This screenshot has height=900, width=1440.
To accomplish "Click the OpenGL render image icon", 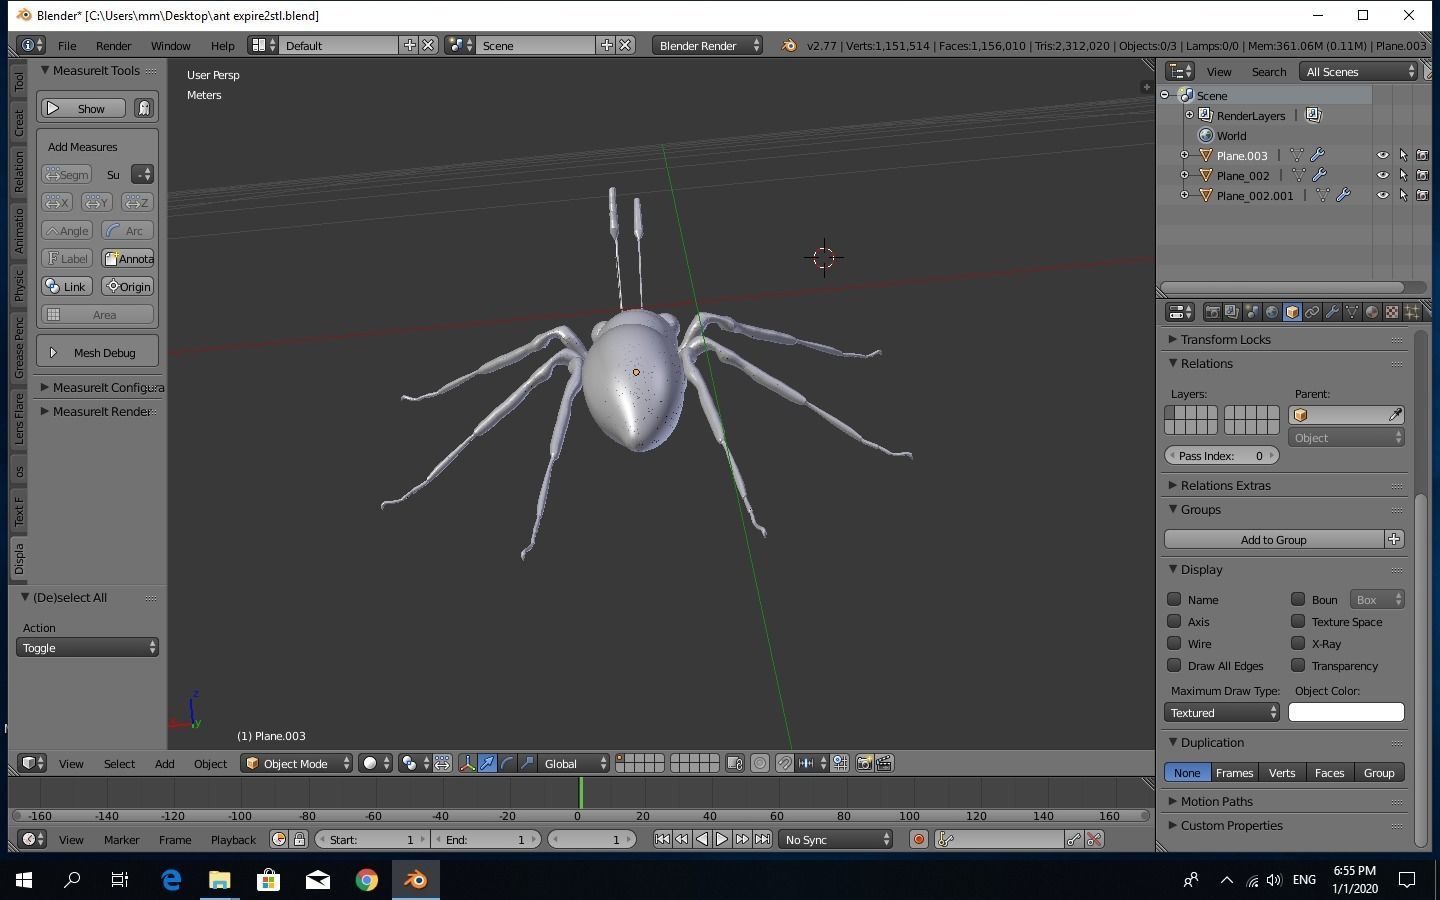I will (x=865, y=763).
